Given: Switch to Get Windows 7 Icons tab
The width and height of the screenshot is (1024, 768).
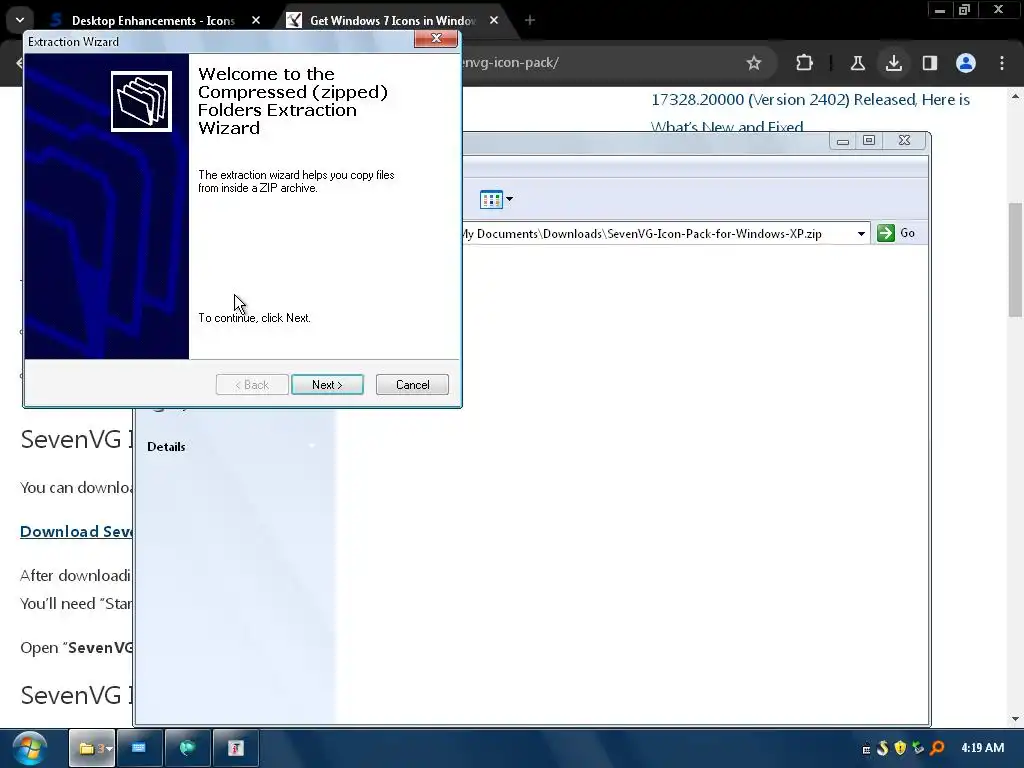Looking at the screenshot, I should pos(392,20).
